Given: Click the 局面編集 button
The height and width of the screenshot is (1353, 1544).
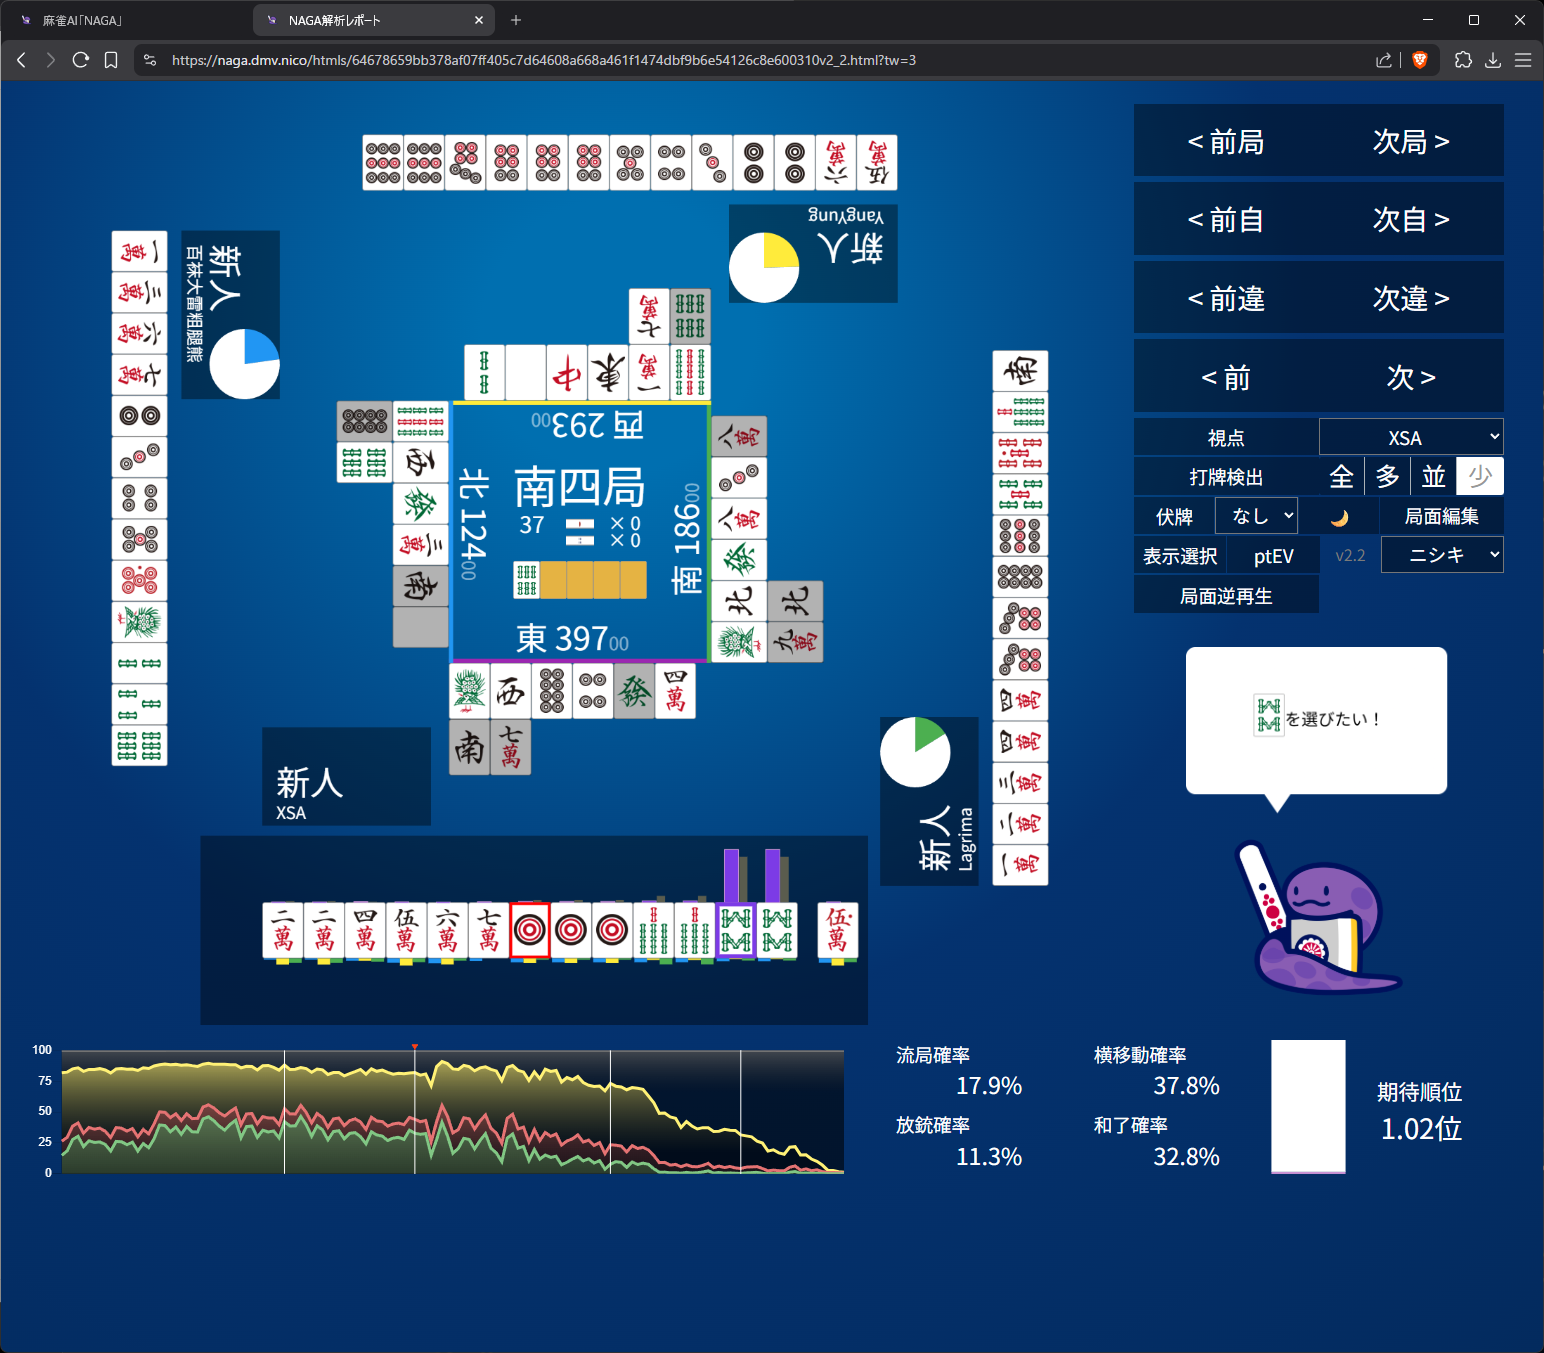Looking at the screenshot, I should tap(1441, 517).
